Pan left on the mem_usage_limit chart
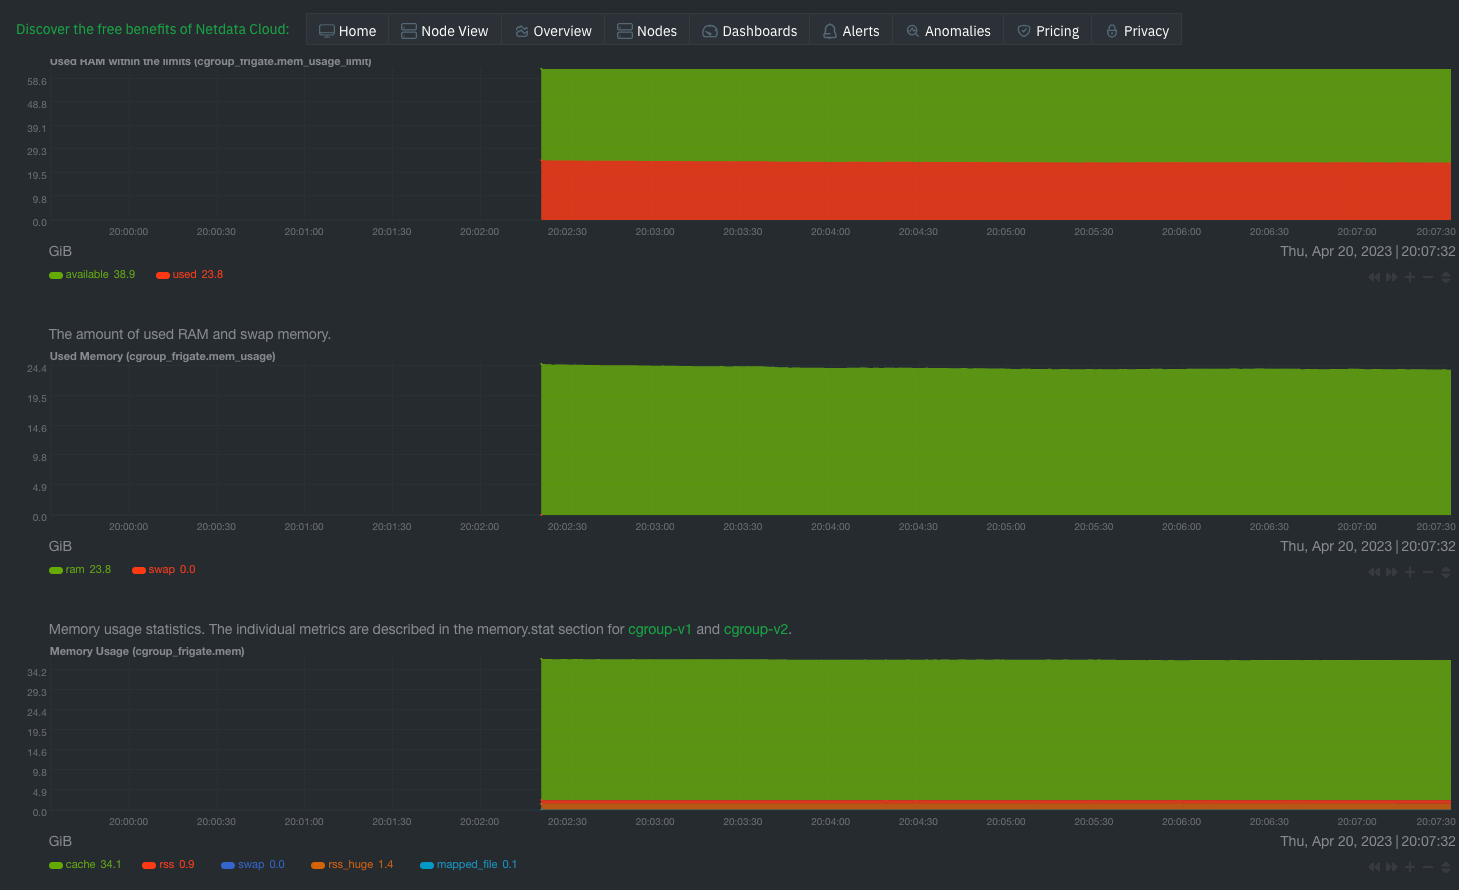 coord(1374,277)
